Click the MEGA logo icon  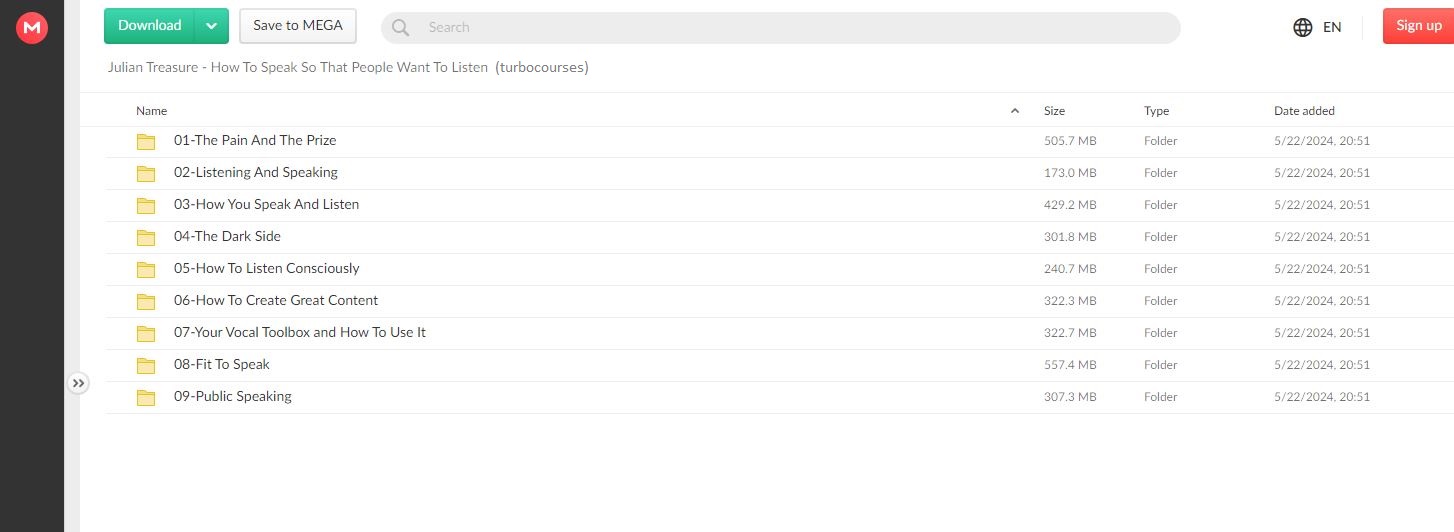(x=32, y=28)
